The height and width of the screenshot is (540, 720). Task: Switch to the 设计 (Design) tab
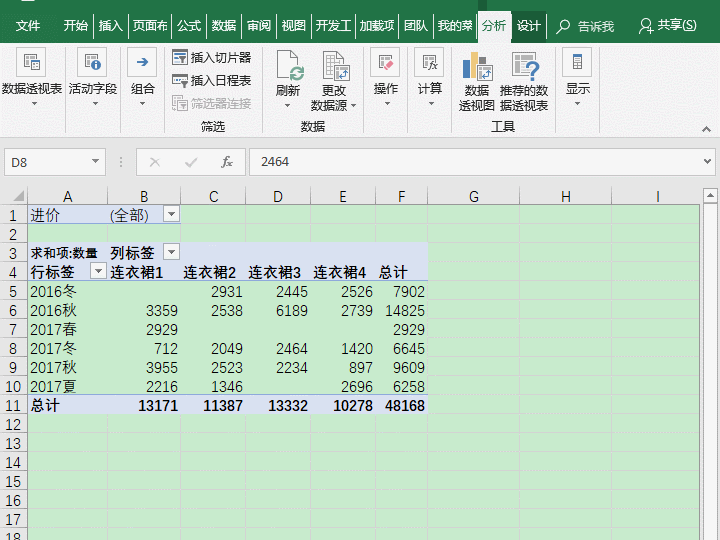click(528, 26)
